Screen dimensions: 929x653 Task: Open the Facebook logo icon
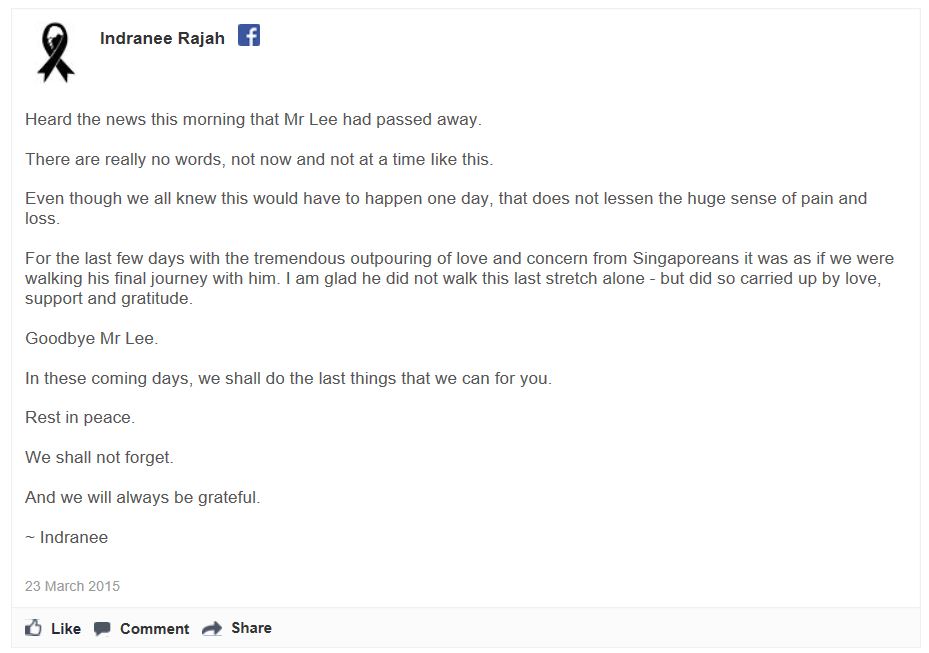click(x=249, y=36)
